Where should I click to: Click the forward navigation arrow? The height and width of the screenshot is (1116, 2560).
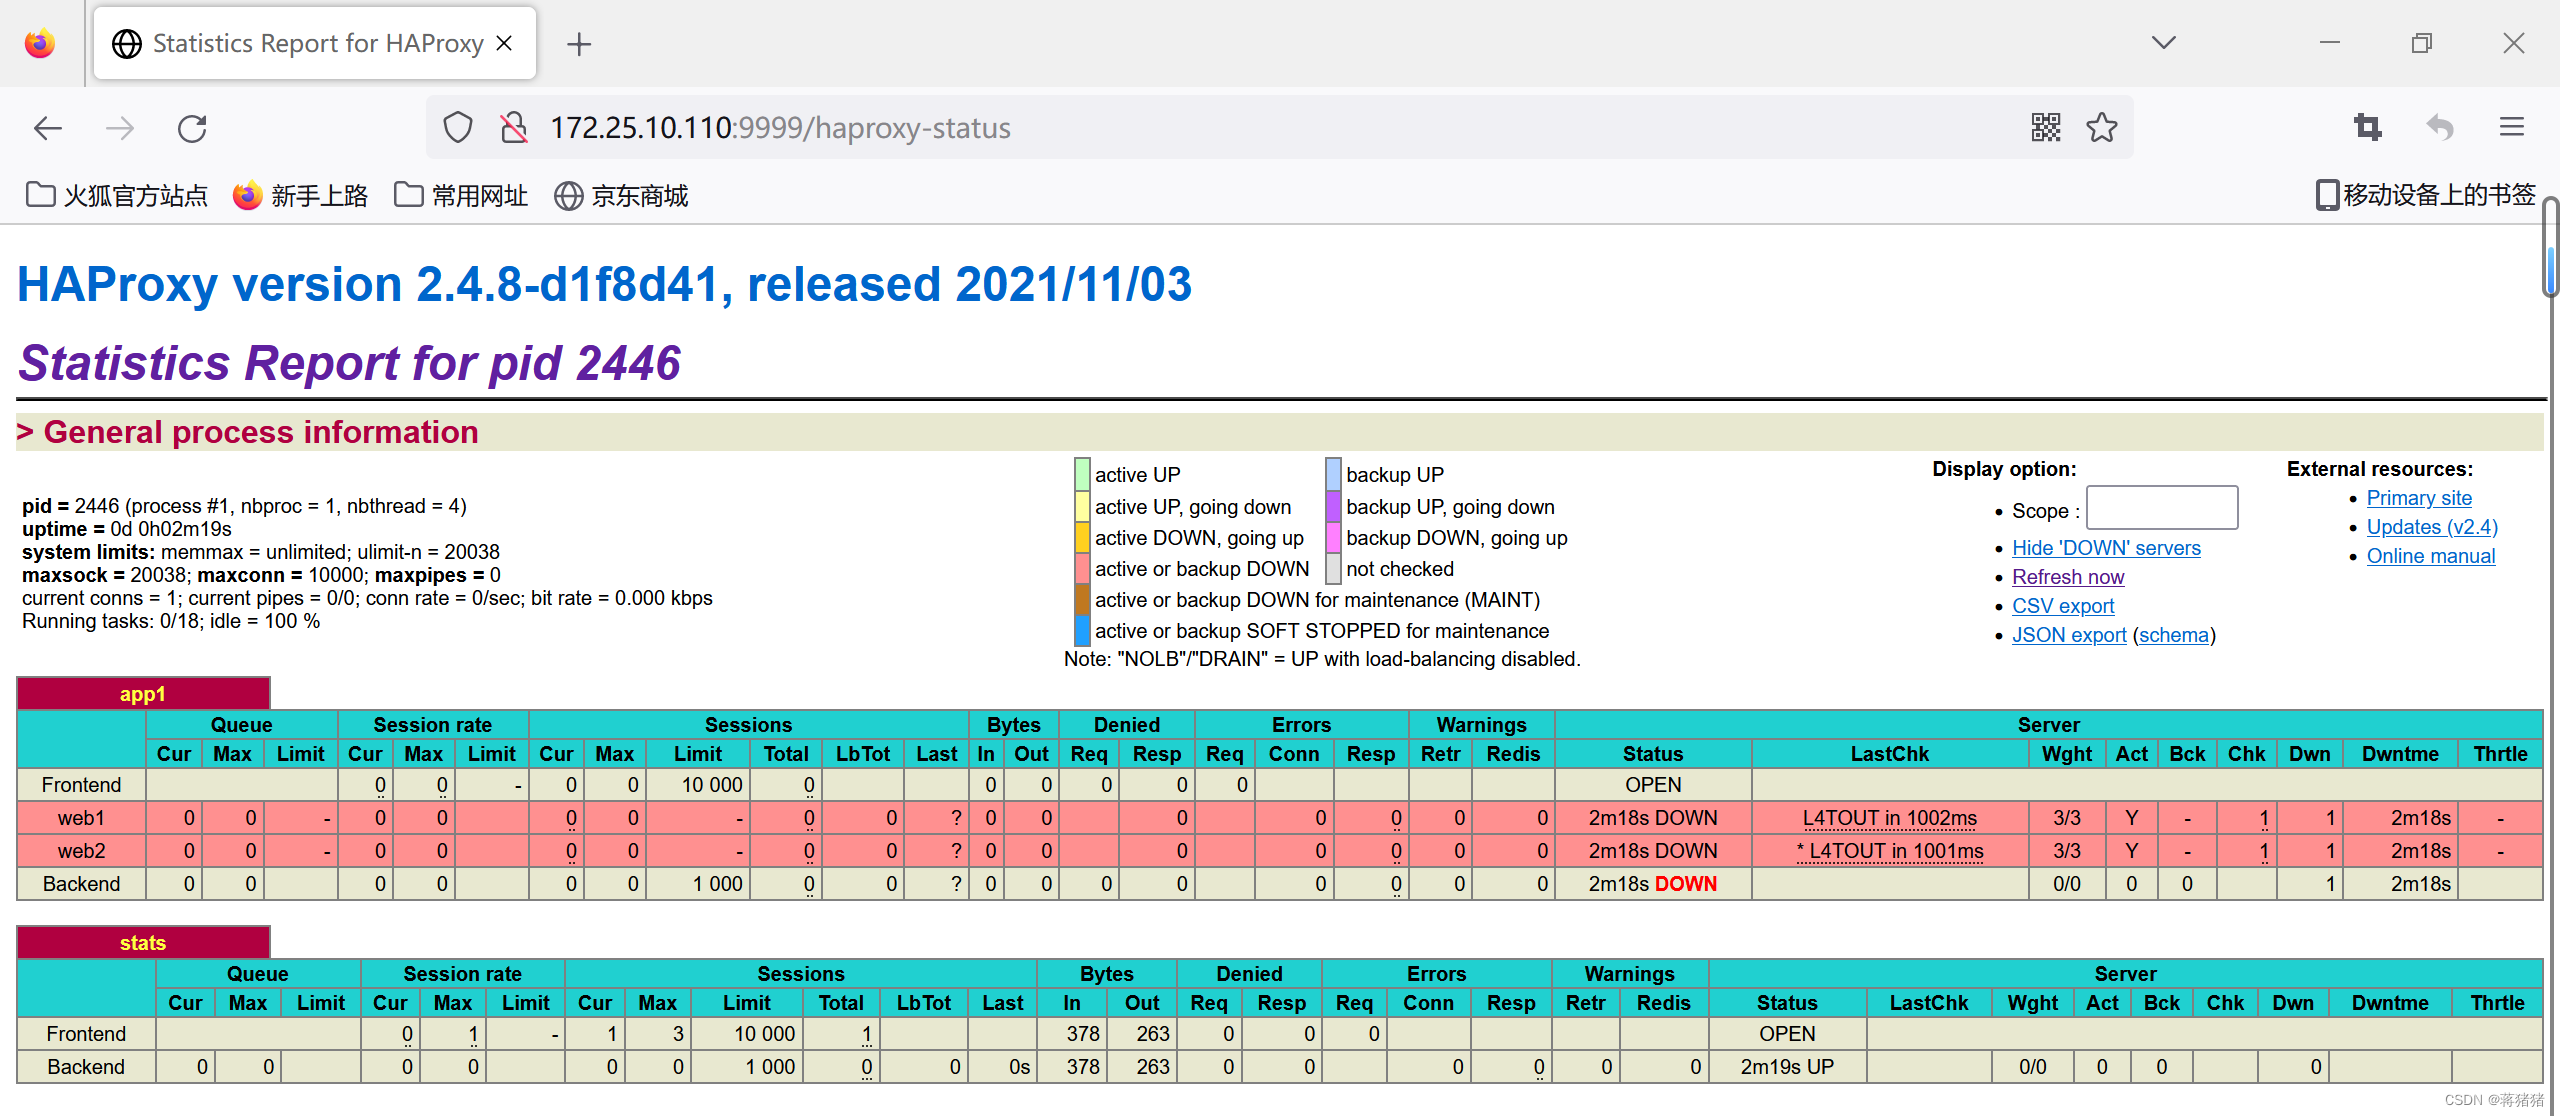[120, 128]
